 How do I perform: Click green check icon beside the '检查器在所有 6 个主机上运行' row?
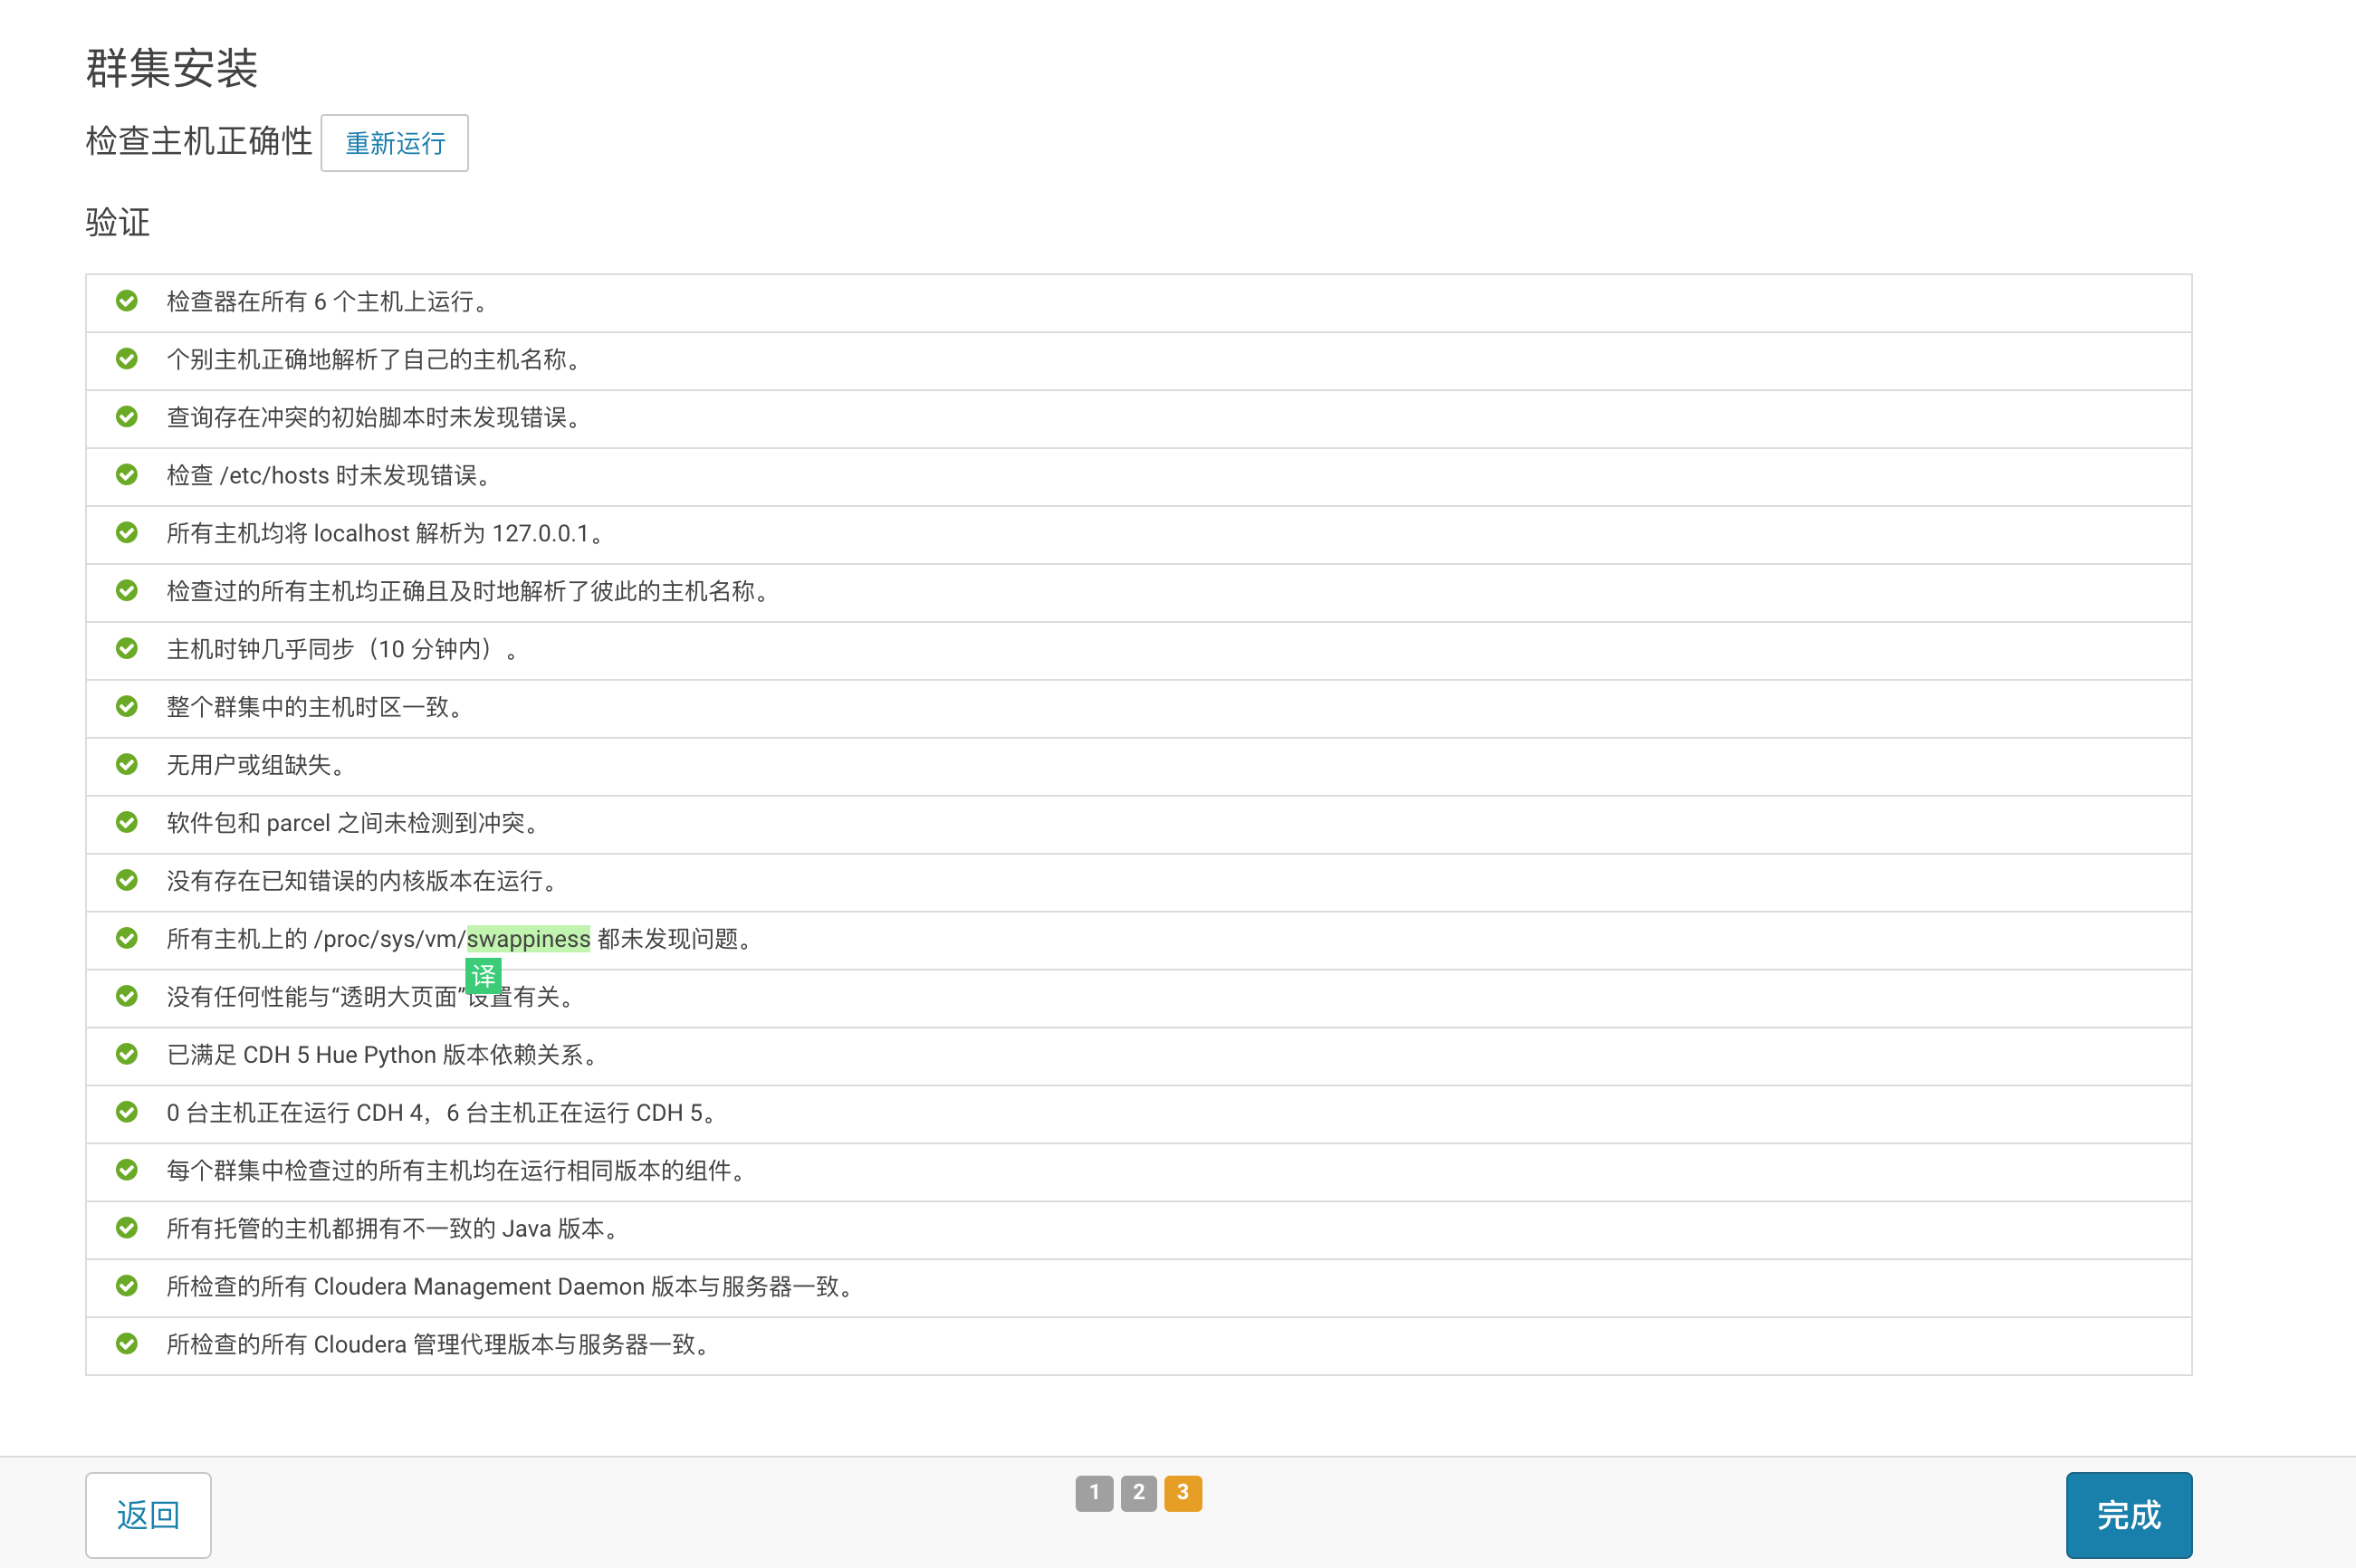(x=127, y=301)
